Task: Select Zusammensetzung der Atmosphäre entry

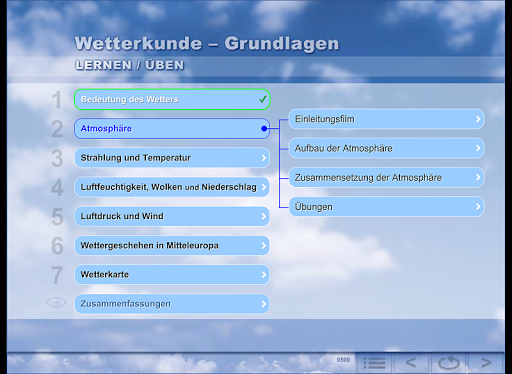Action: point(386,178)
